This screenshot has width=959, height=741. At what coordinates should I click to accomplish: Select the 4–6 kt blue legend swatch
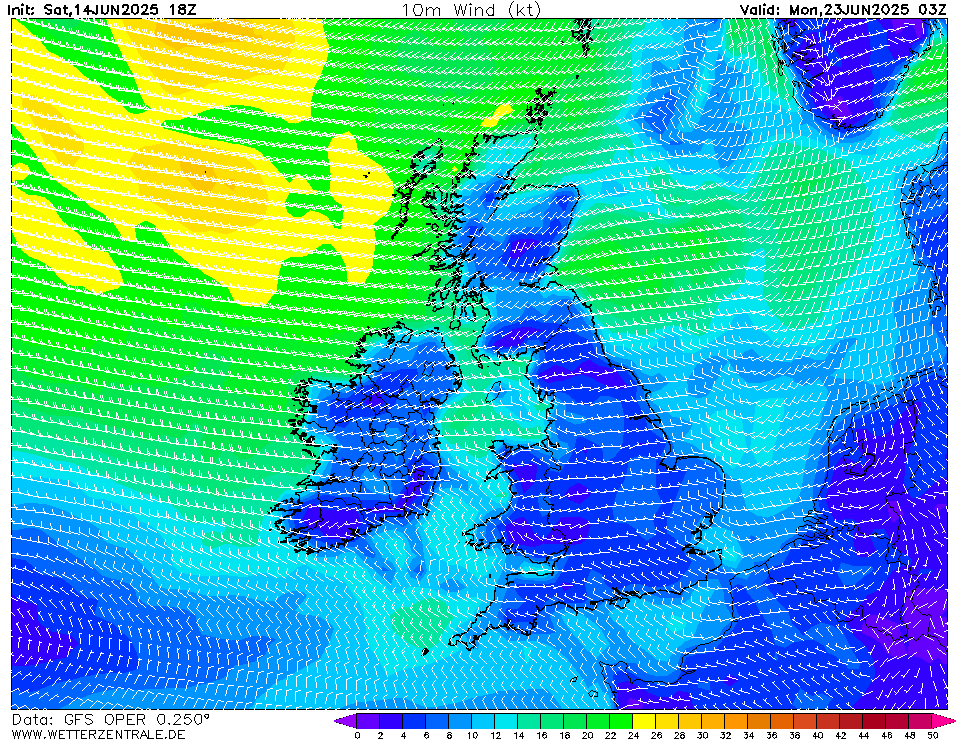click(x=415, y=720)
